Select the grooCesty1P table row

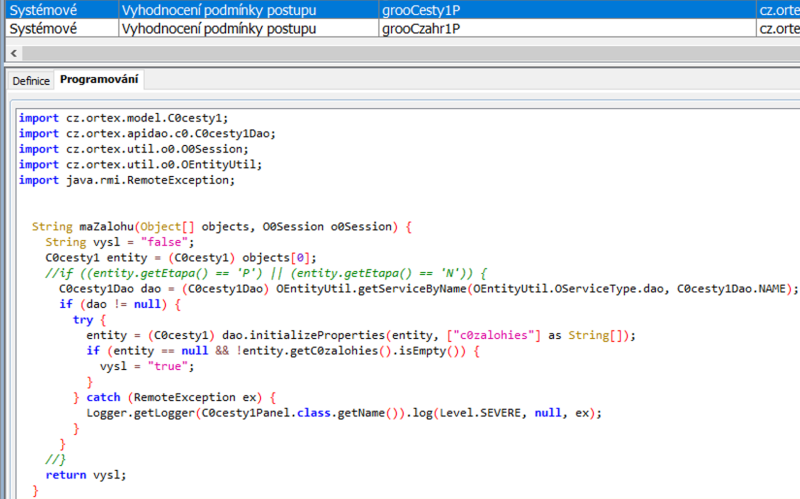420,10
